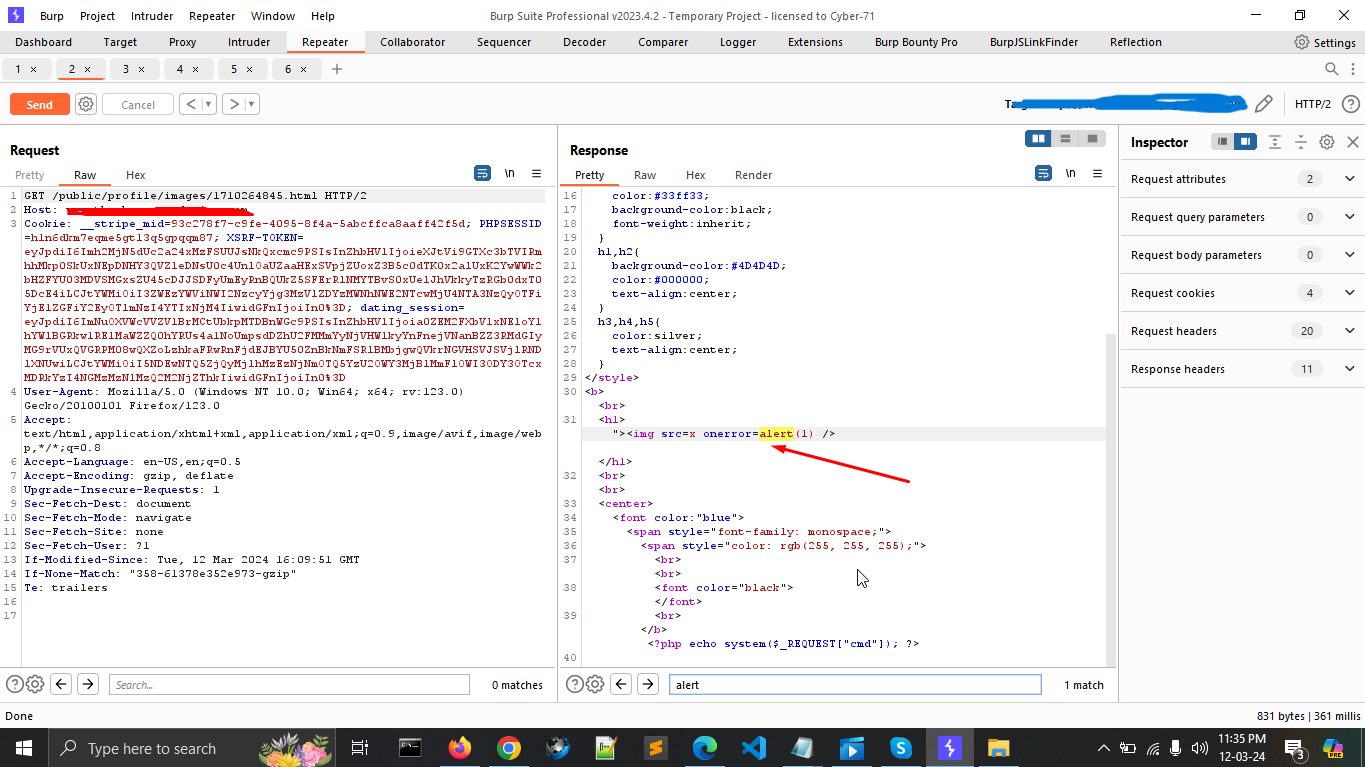Toggle non-printable characters in Response editor
The image size is (1365, 767).
click(x=1070, y=173)
